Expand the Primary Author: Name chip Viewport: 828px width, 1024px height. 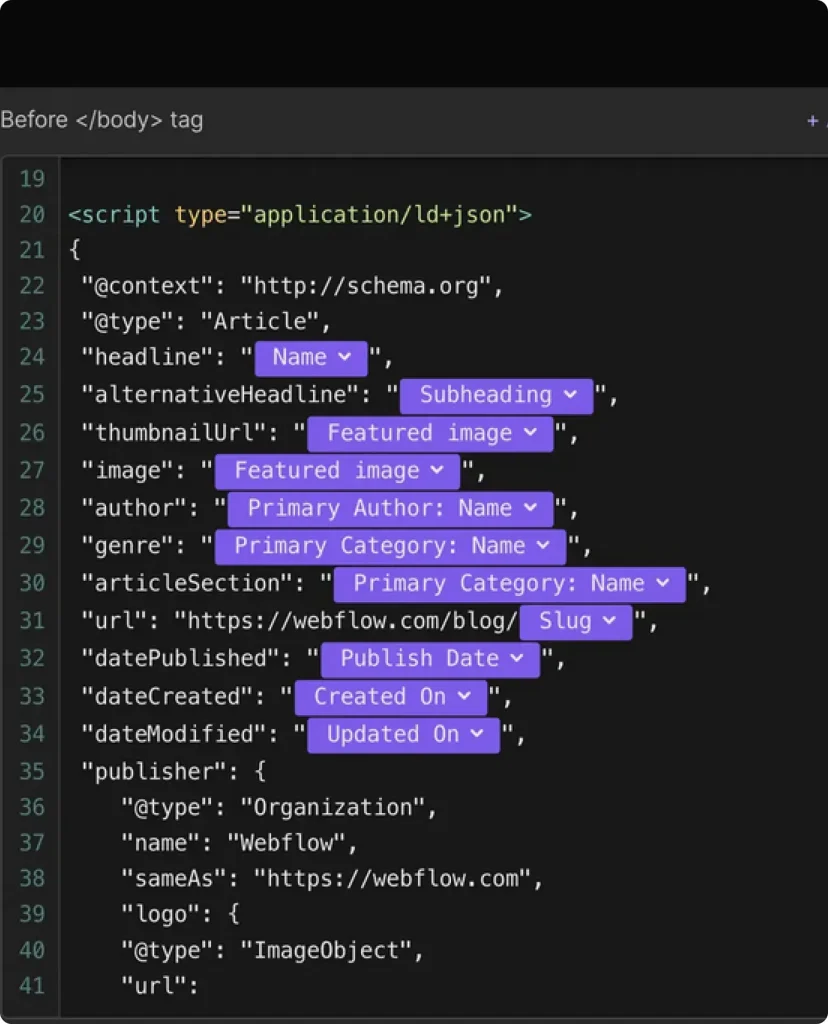click(x=390, y=508)
